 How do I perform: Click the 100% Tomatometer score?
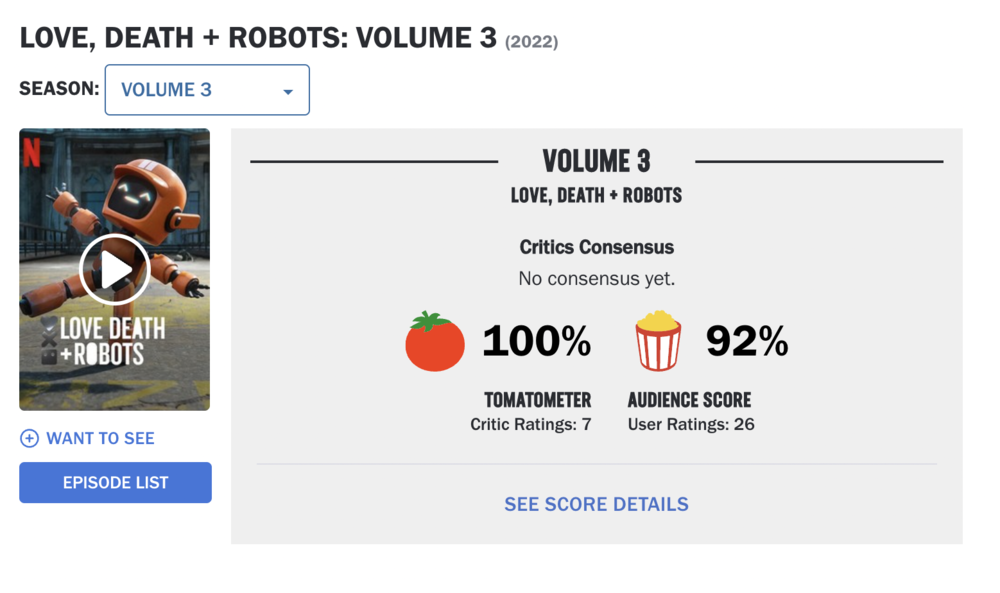537,341
